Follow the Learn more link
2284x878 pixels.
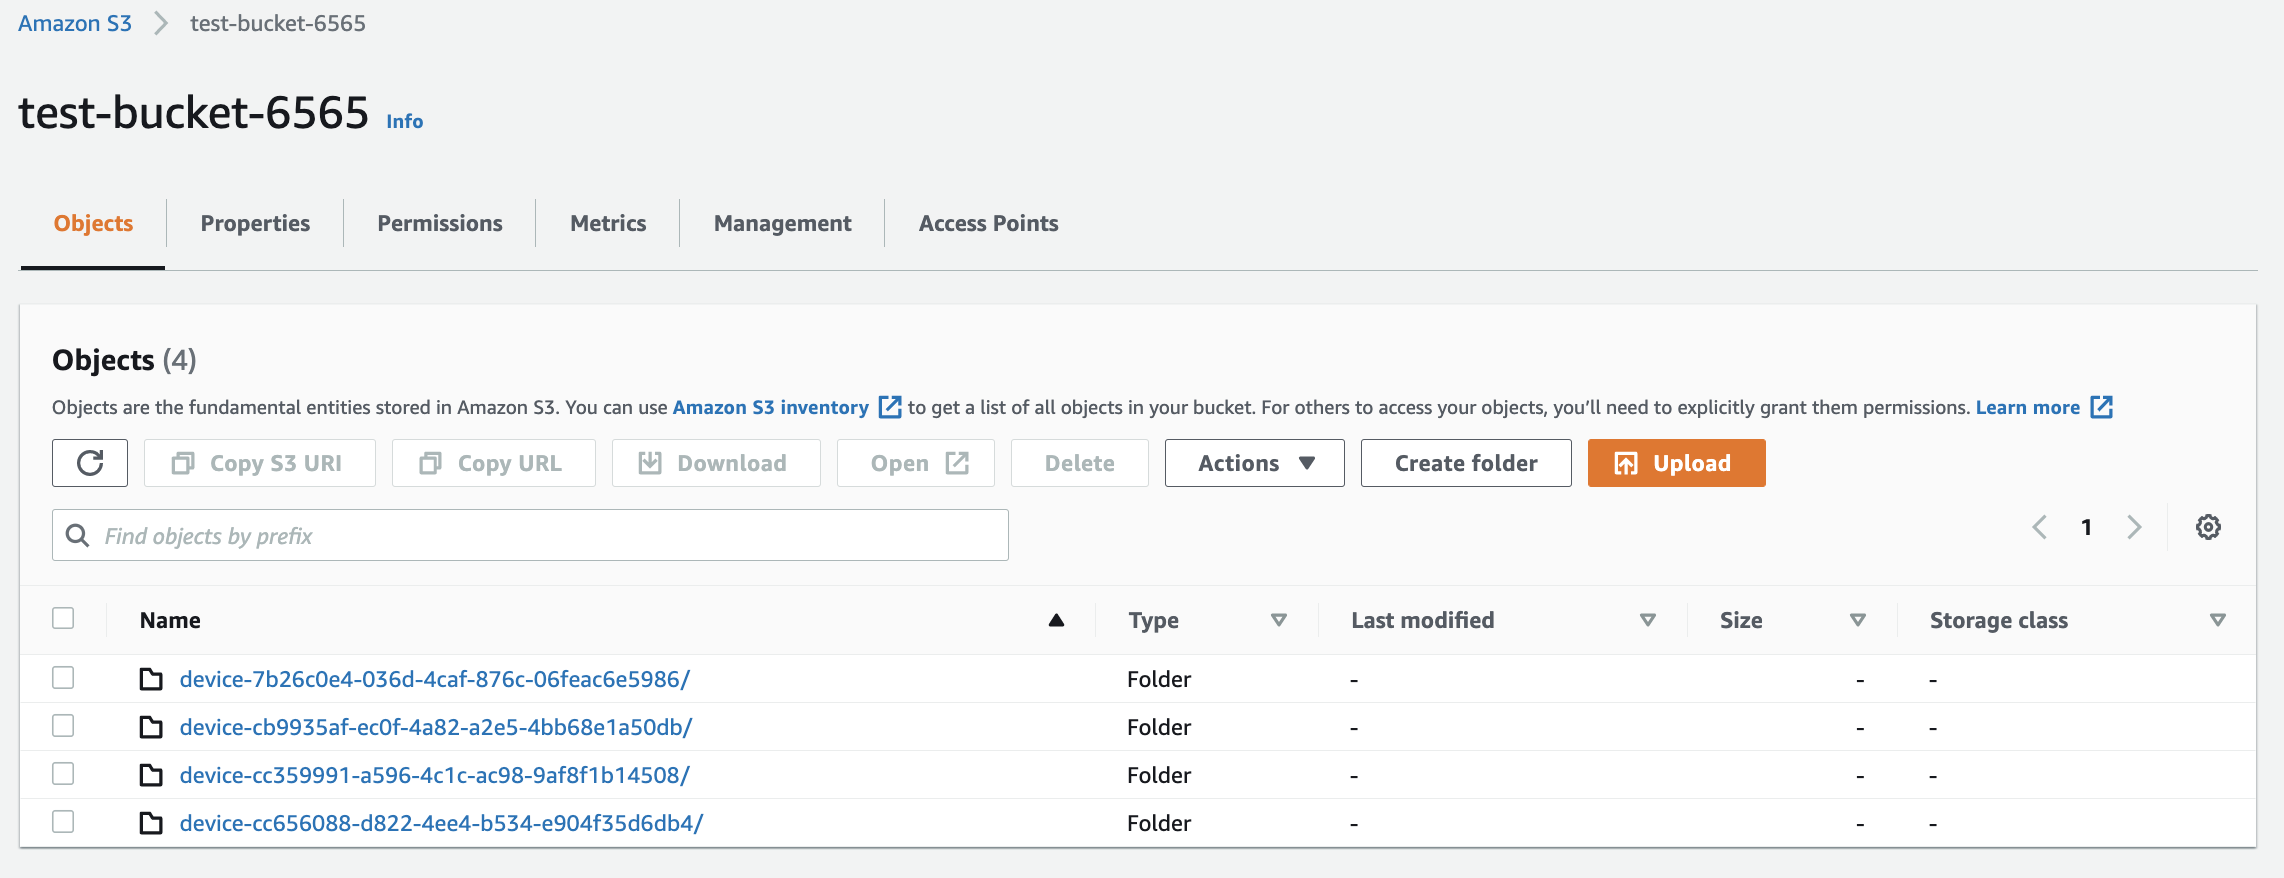[2028, 407]
